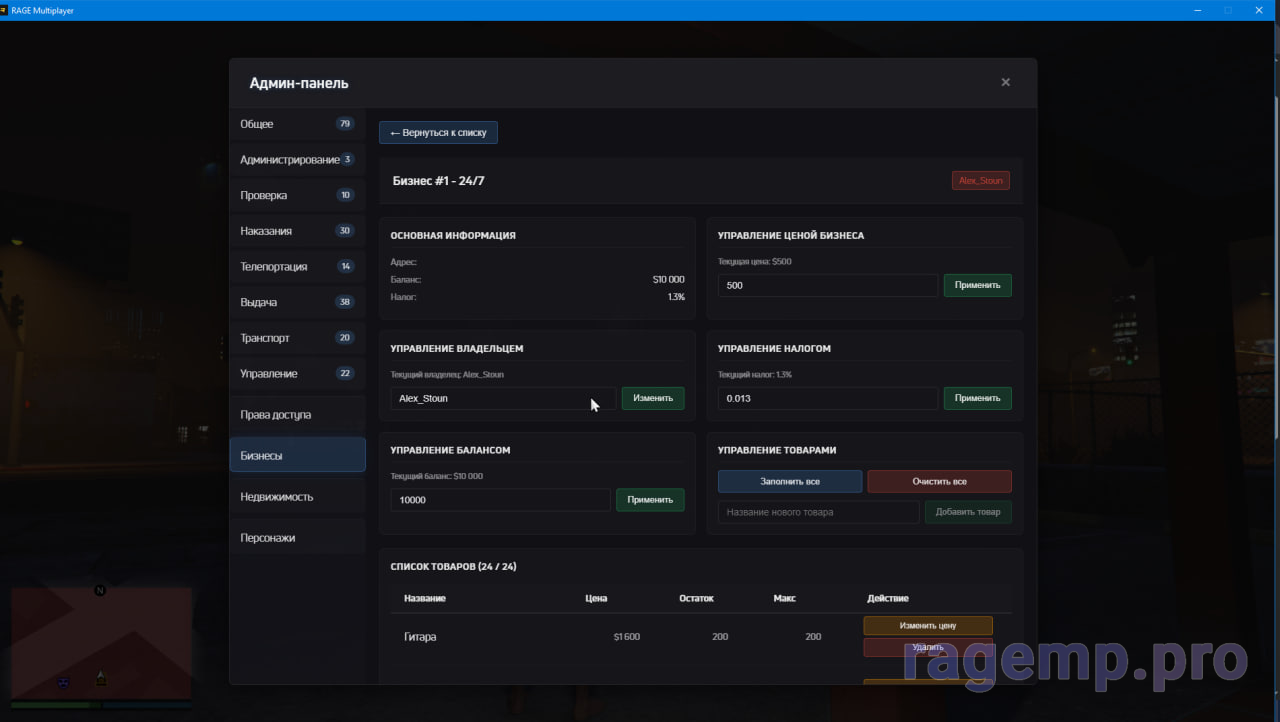Open the Персонажи section
The image size is (1280, 722).
(297, 538)
